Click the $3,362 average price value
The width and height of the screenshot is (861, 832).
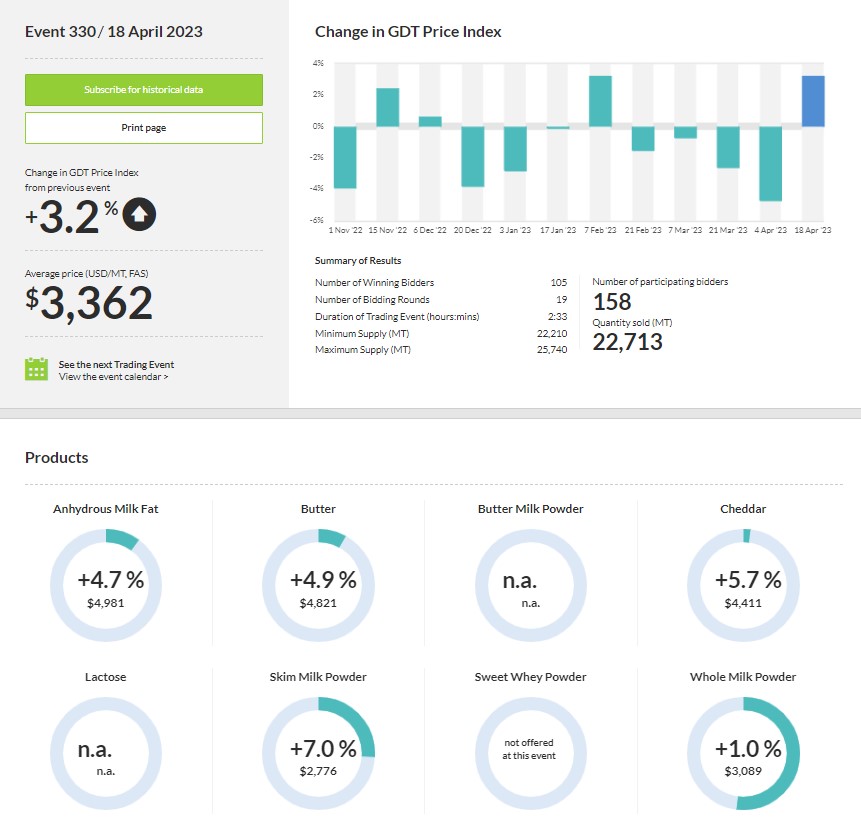[x=89, y=303]
